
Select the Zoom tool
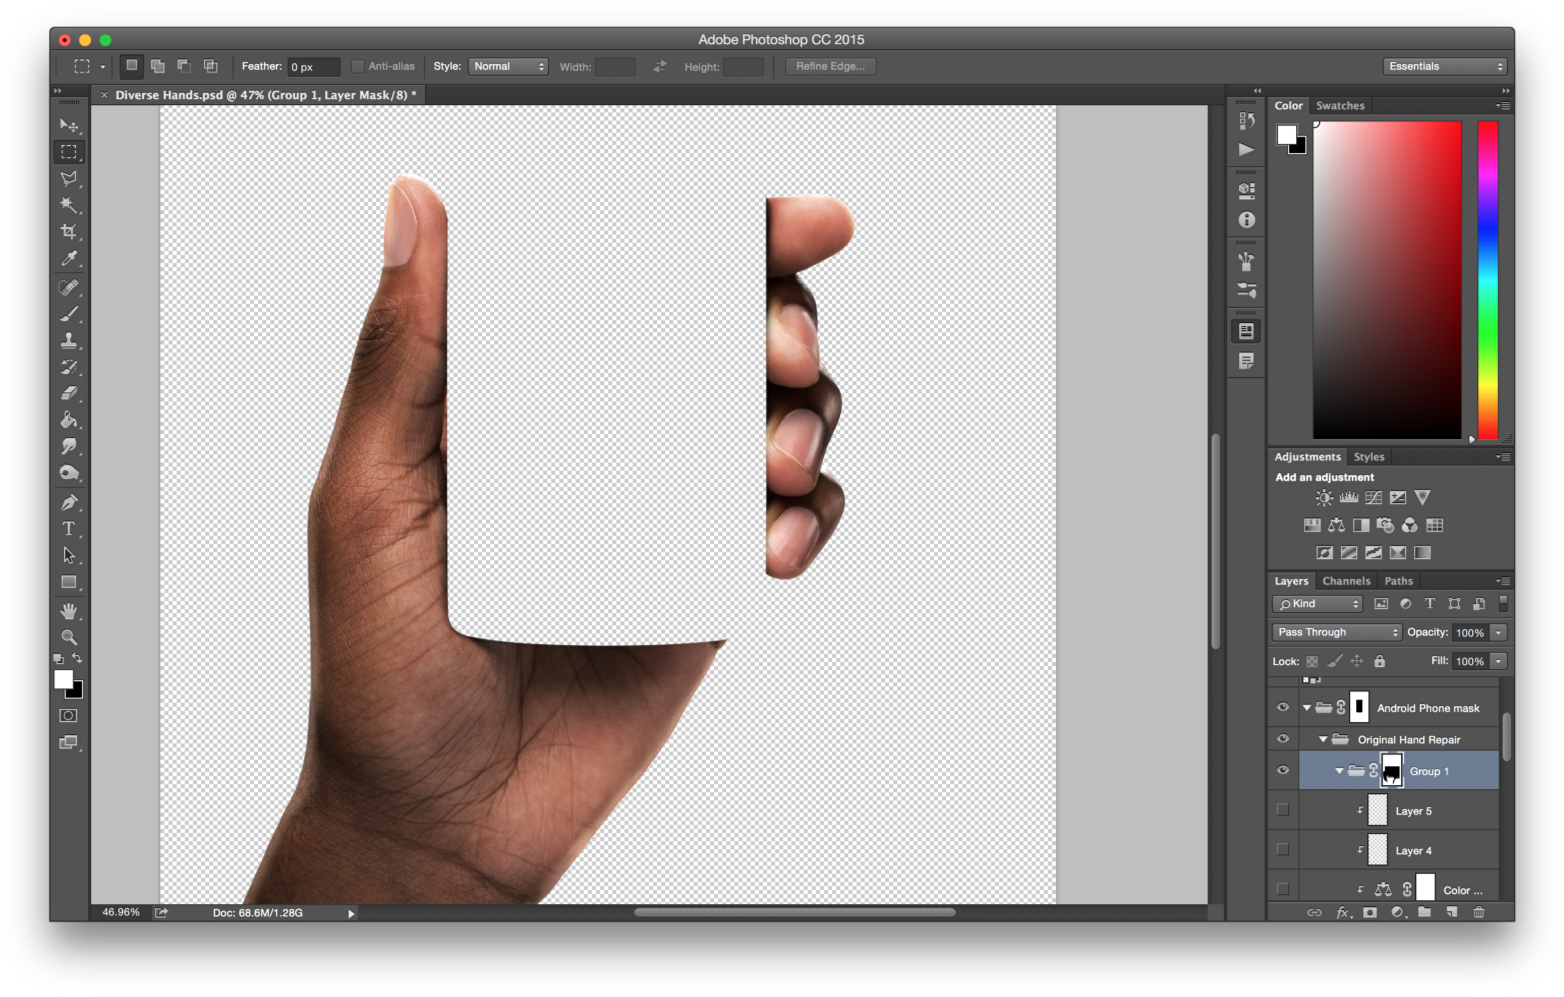[69, 637]
